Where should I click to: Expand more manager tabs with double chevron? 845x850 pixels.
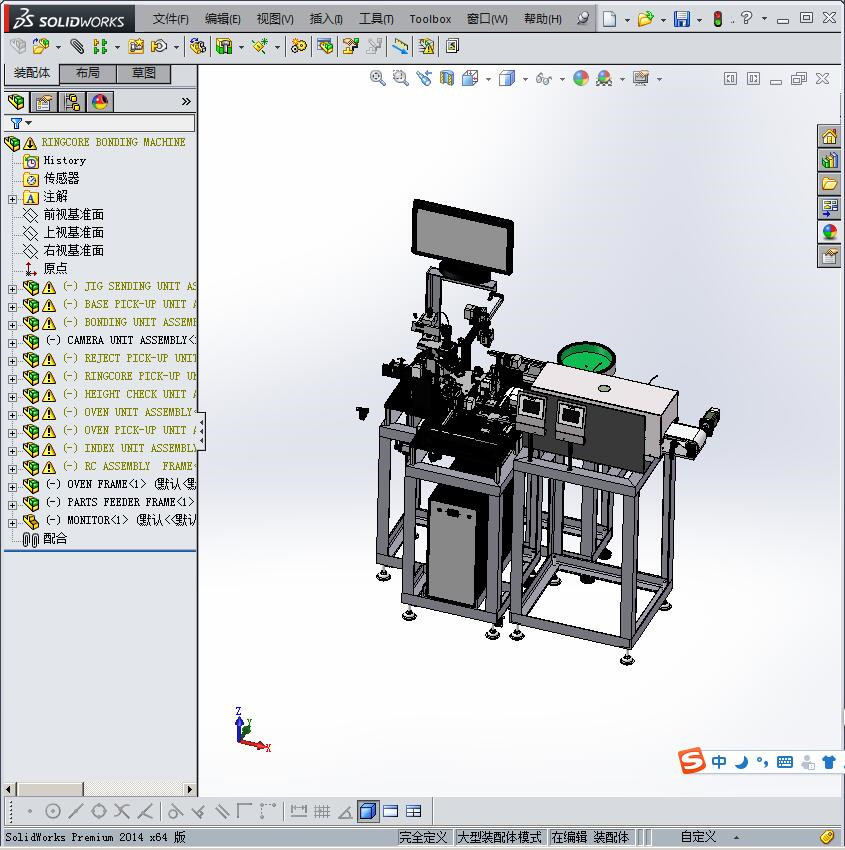pyautogui.click(x=186, y=101)
